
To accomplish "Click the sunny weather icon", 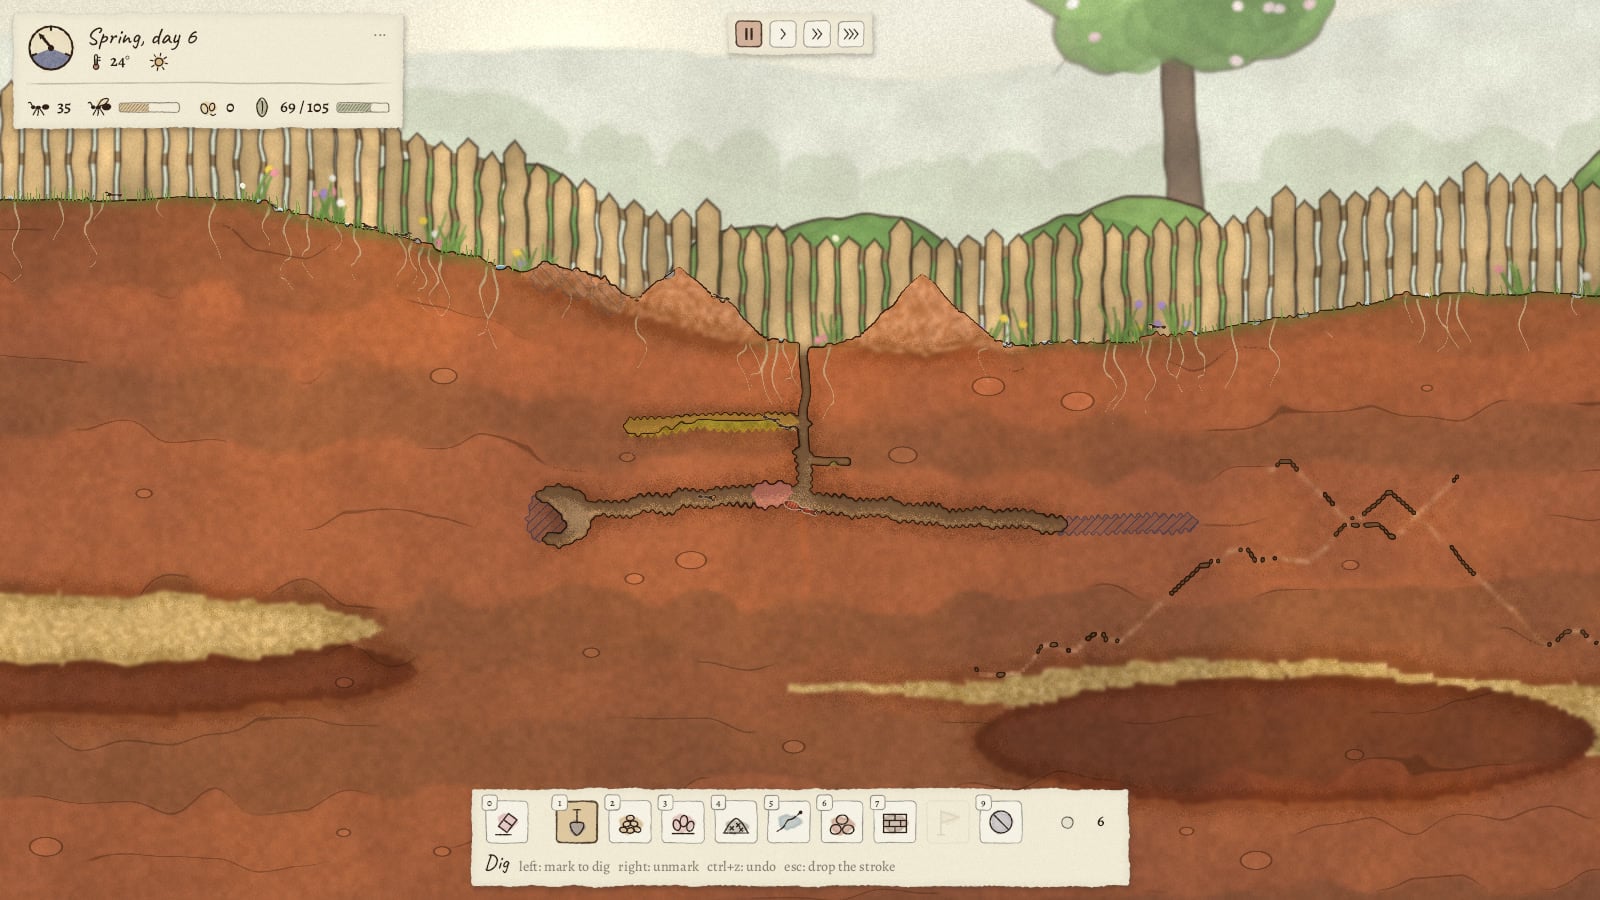I will click(158, 62).
